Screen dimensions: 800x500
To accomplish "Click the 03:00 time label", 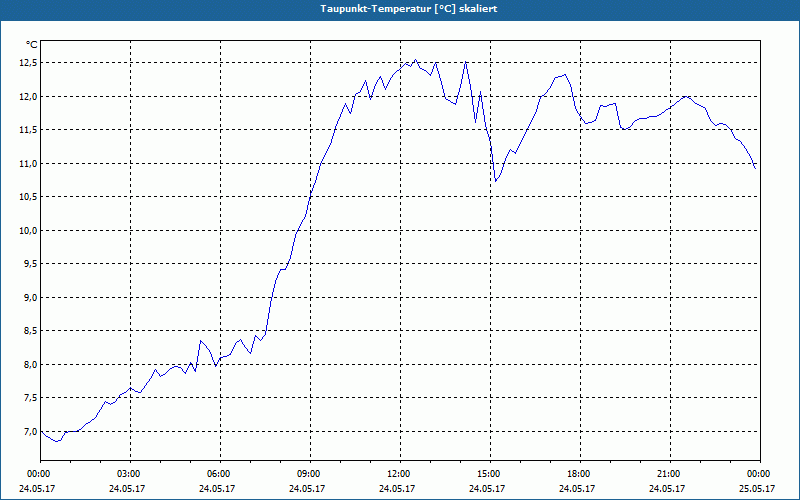I will 131,474.
